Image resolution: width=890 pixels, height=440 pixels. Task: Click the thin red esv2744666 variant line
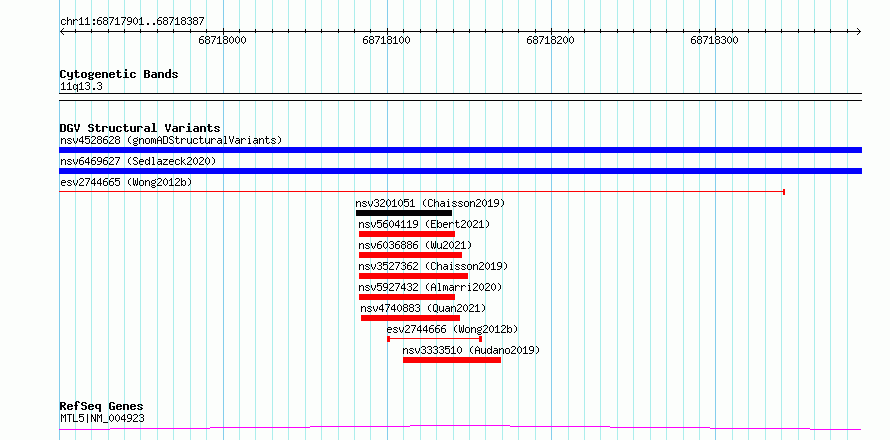click(435, 339)
